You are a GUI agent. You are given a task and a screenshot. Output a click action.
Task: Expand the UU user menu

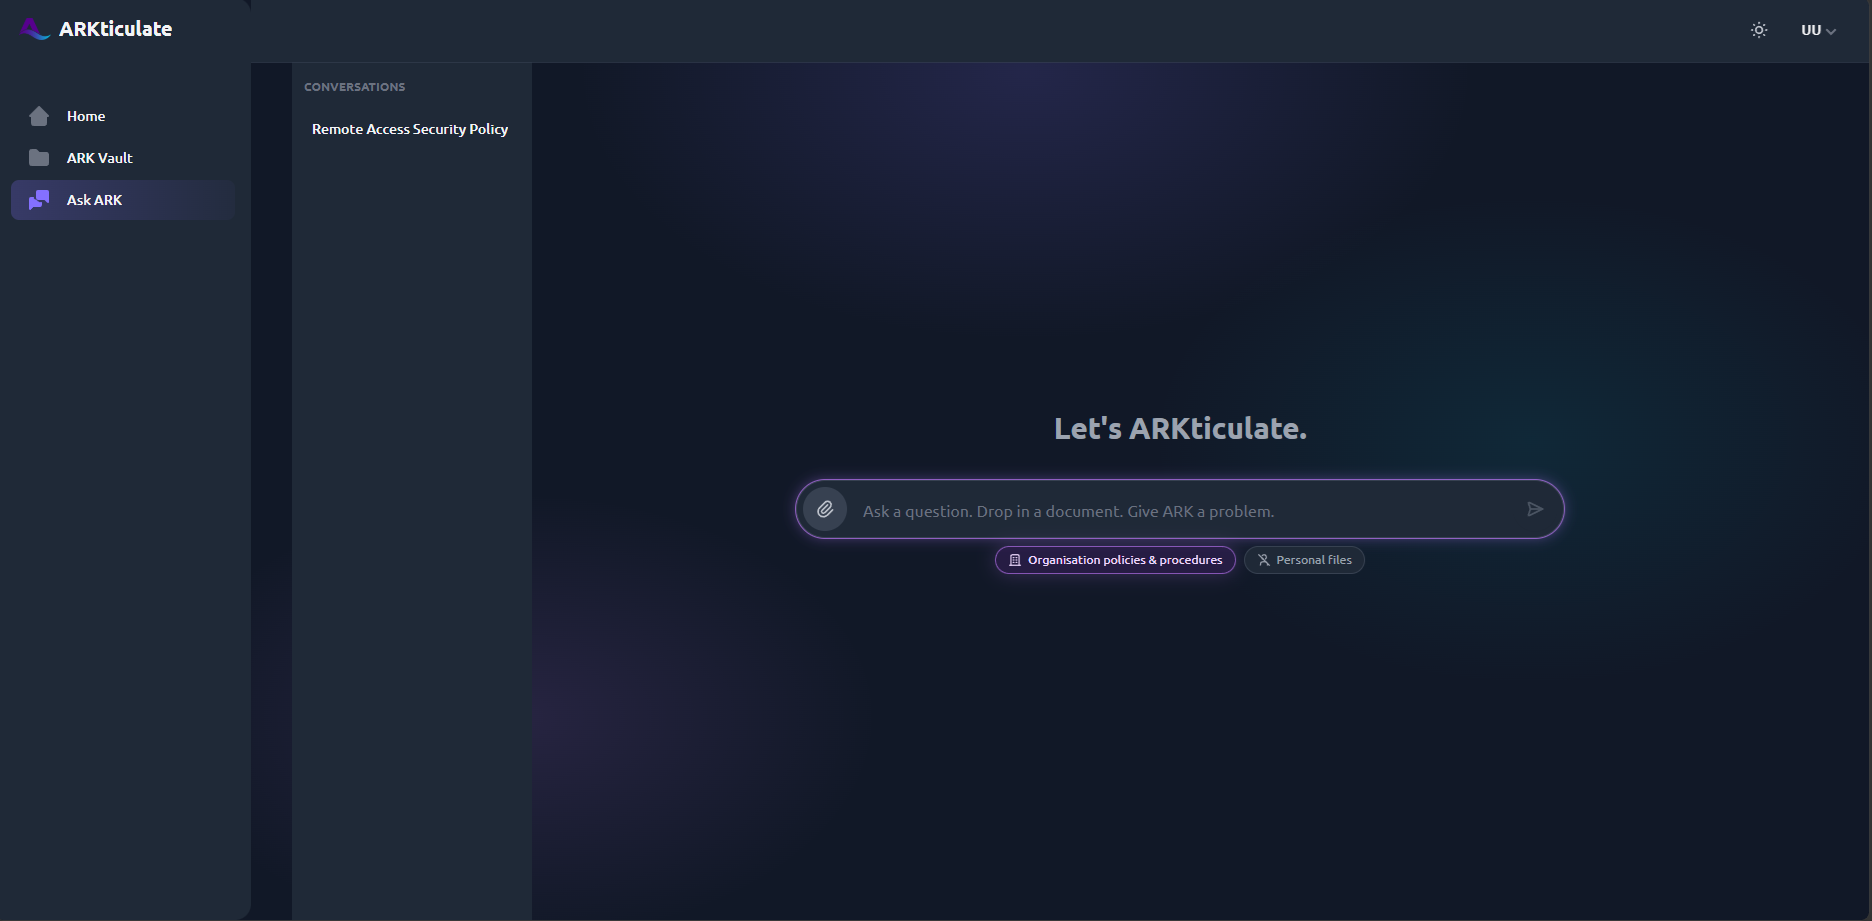pos(1818,30)
